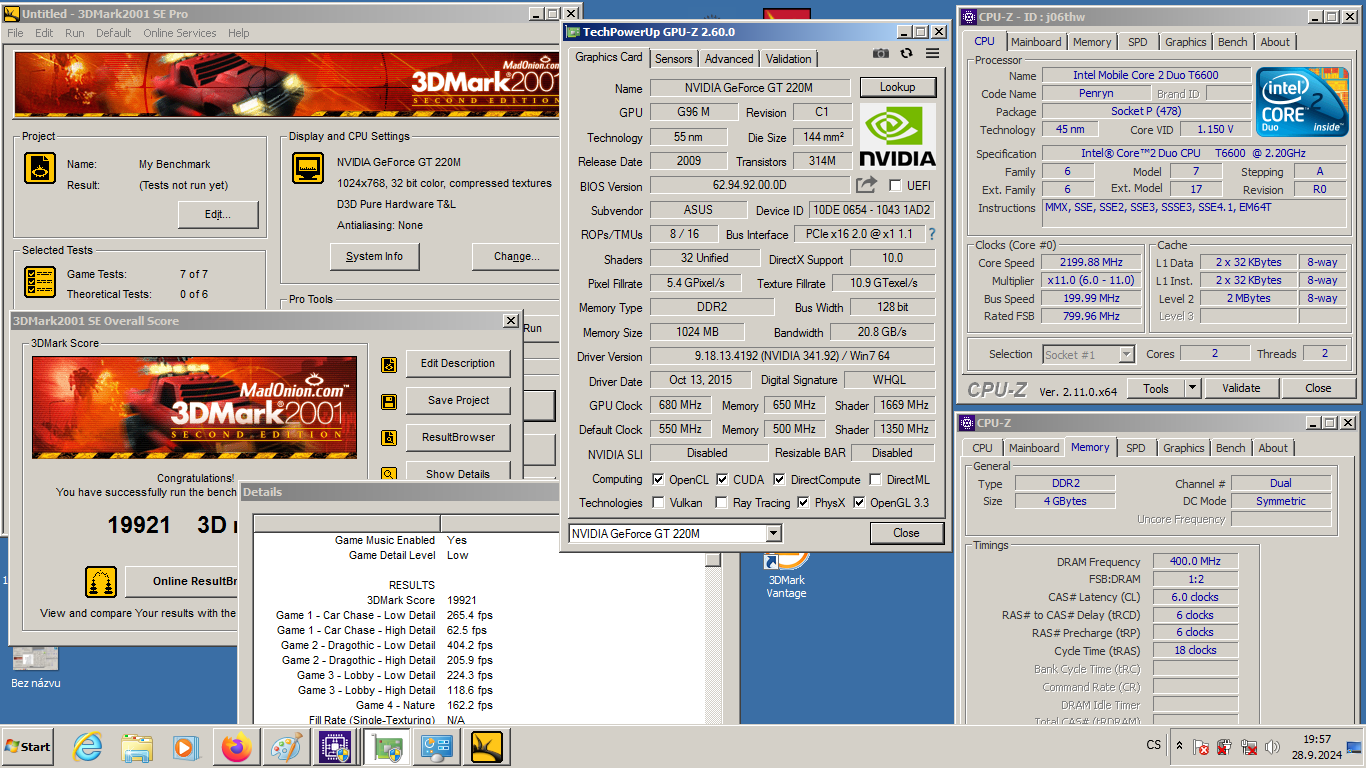Click the Show Details magnifier icon
This screenshot has height=768, width=1366.
(389, 474)
